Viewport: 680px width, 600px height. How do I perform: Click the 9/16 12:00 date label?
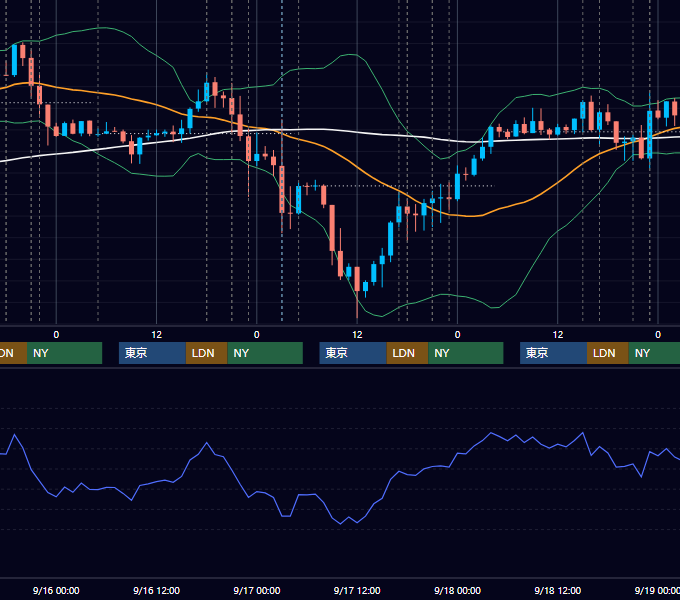(157, 590)
